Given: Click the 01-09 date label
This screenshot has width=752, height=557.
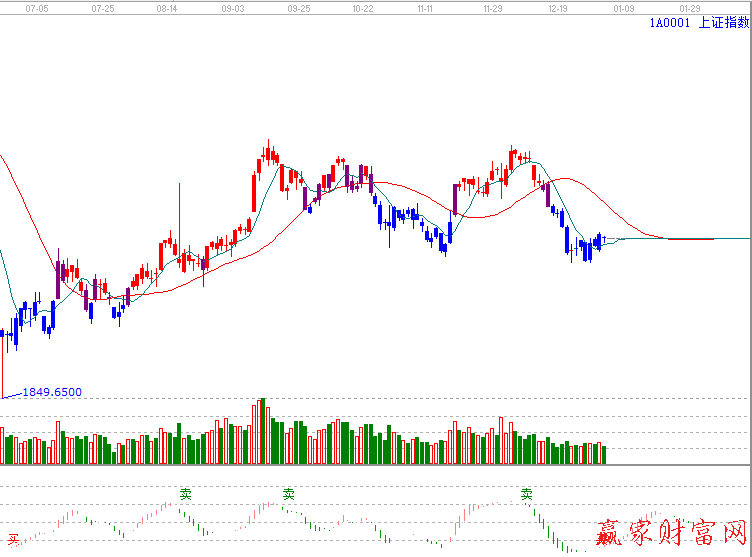Looking at the screenshot, I should tap(623, 7).
